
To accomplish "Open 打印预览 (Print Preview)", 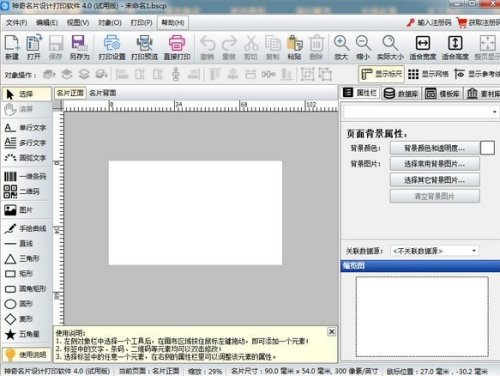I will click(x=144, y=47).
